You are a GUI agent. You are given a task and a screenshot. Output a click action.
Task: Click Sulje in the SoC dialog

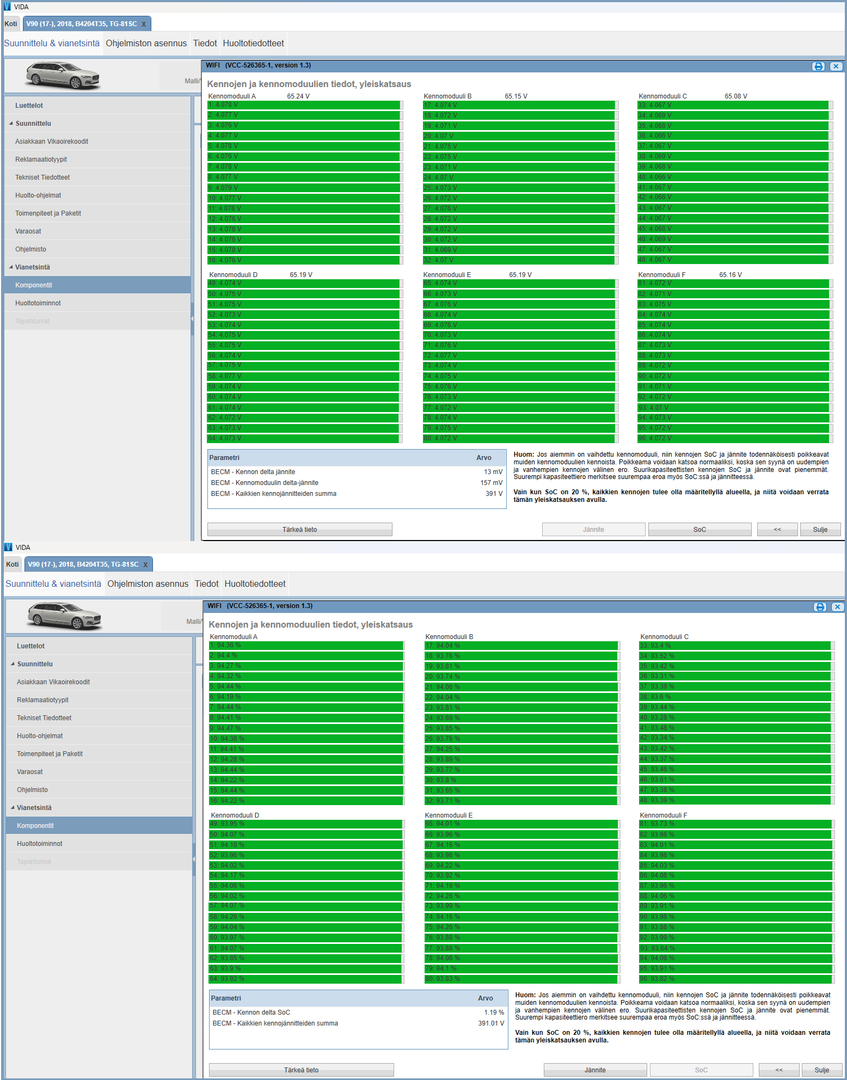click(822, 1070)
